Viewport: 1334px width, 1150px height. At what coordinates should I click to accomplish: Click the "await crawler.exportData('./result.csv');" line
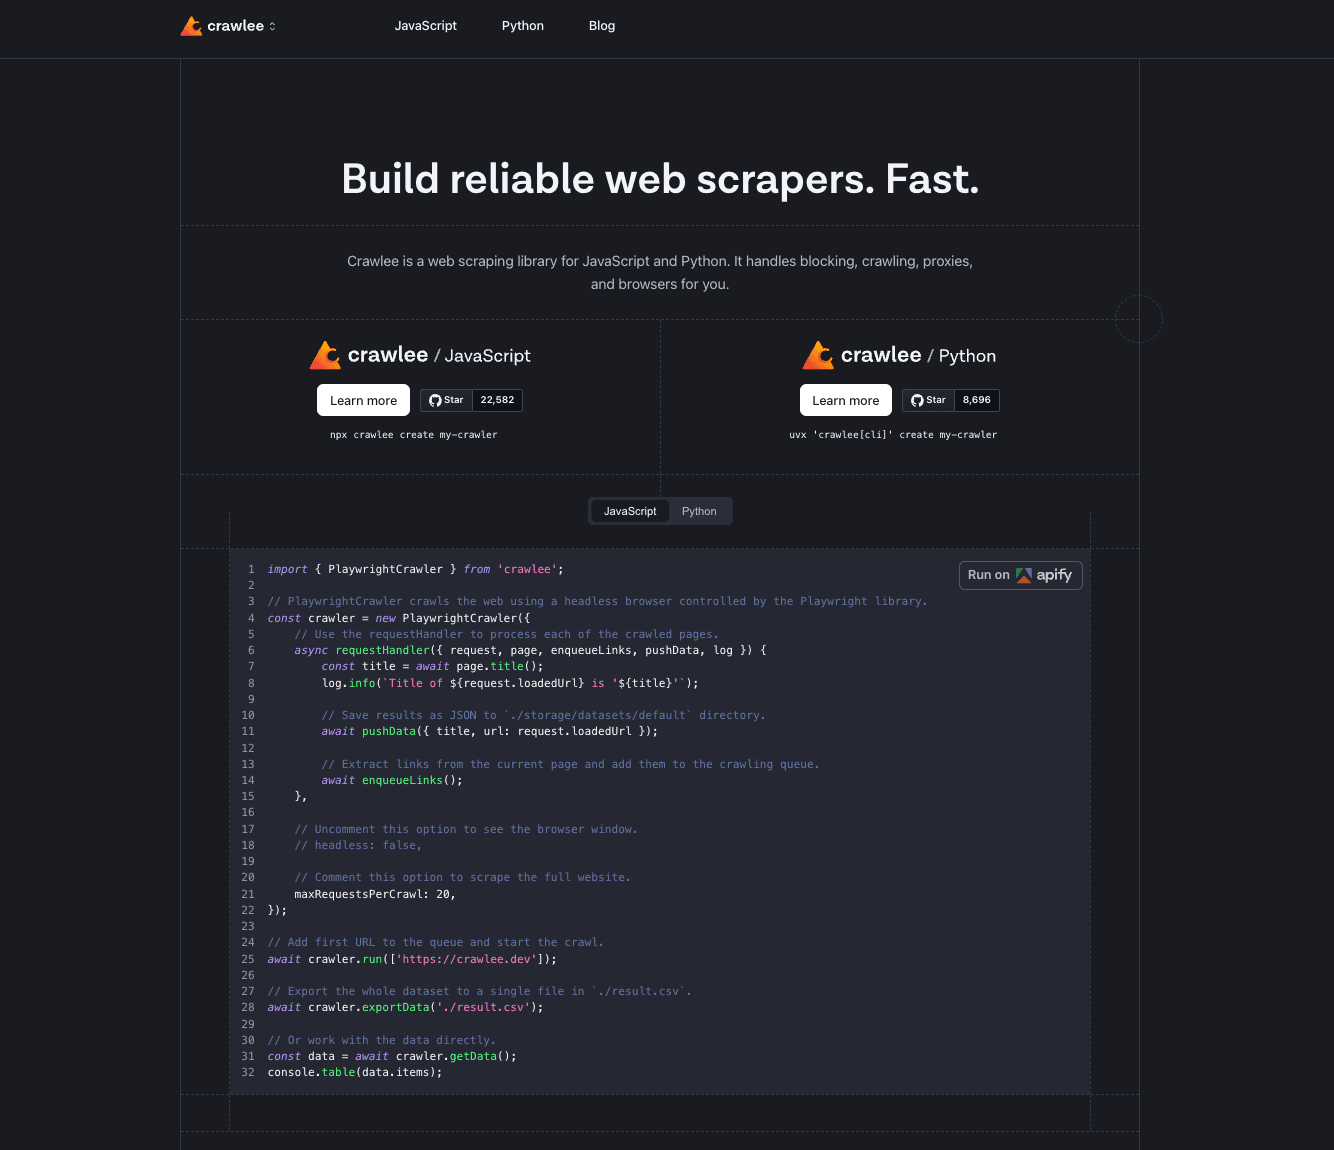click(406, 1007)
